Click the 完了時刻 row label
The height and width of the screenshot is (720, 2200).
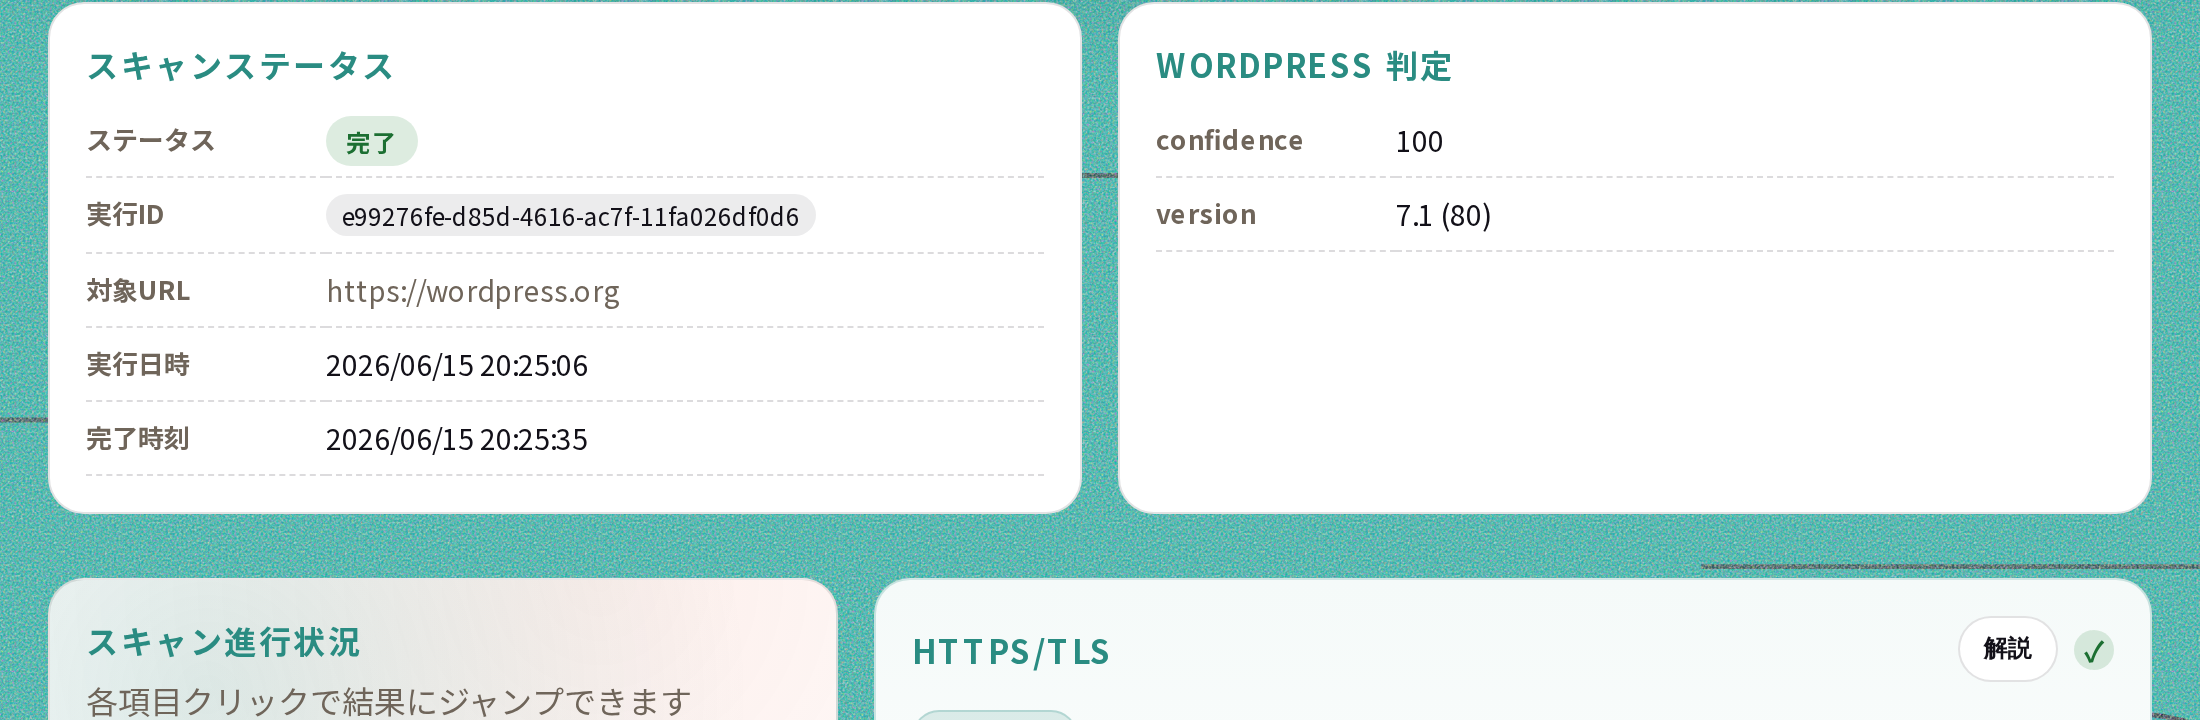click(x=138, y=439)
